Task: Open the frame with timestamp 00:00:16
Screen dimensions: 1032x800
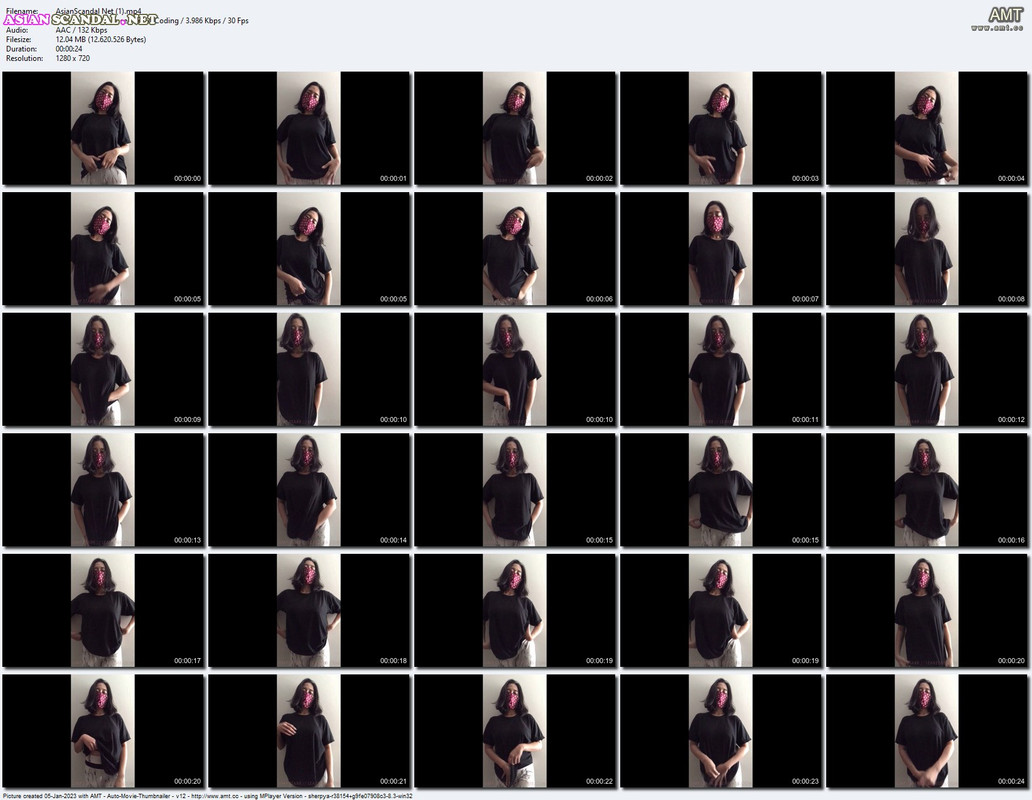Action: click(x=927, y=490)
